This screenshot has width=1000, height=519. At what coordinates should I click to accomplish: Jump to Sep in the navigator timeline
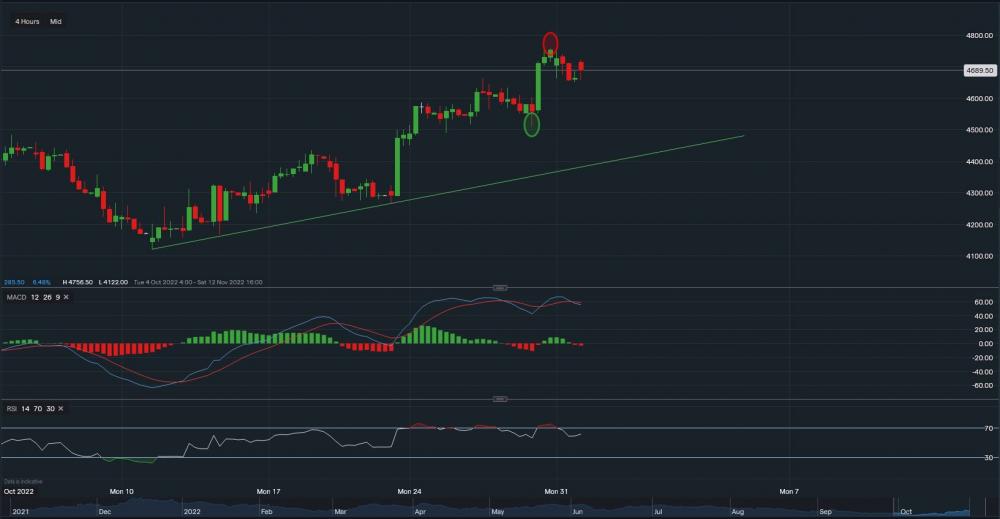825,512
